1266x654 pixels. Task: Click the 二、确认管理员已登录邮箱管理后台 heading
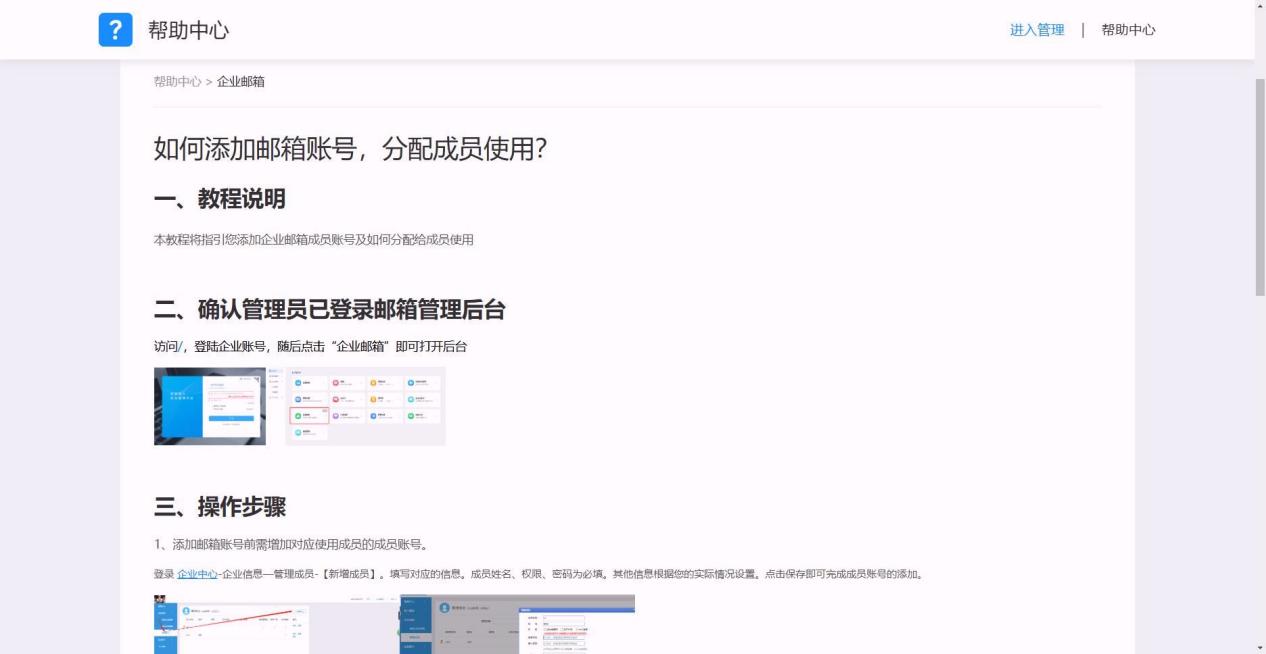pyautogui.click(x=330, y=310)
